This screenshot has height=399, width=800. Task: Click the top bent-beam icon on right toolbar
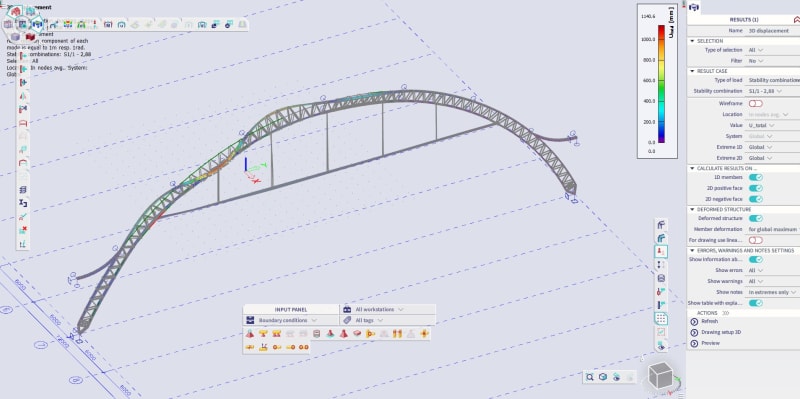[661, 225]
